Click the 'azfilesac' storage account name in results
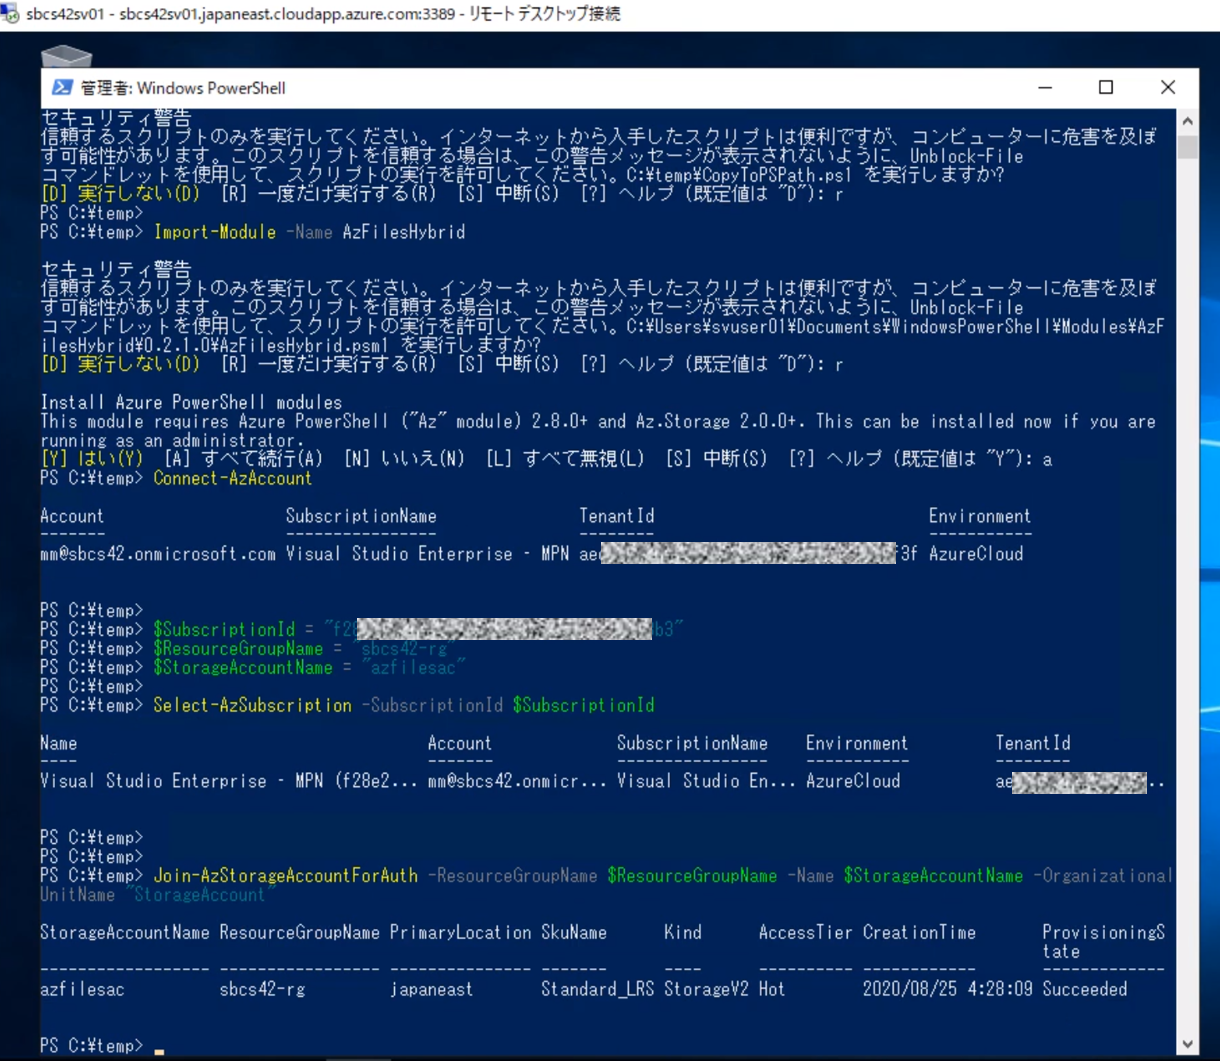1220x1061 pixels. (x=83, y=989)
